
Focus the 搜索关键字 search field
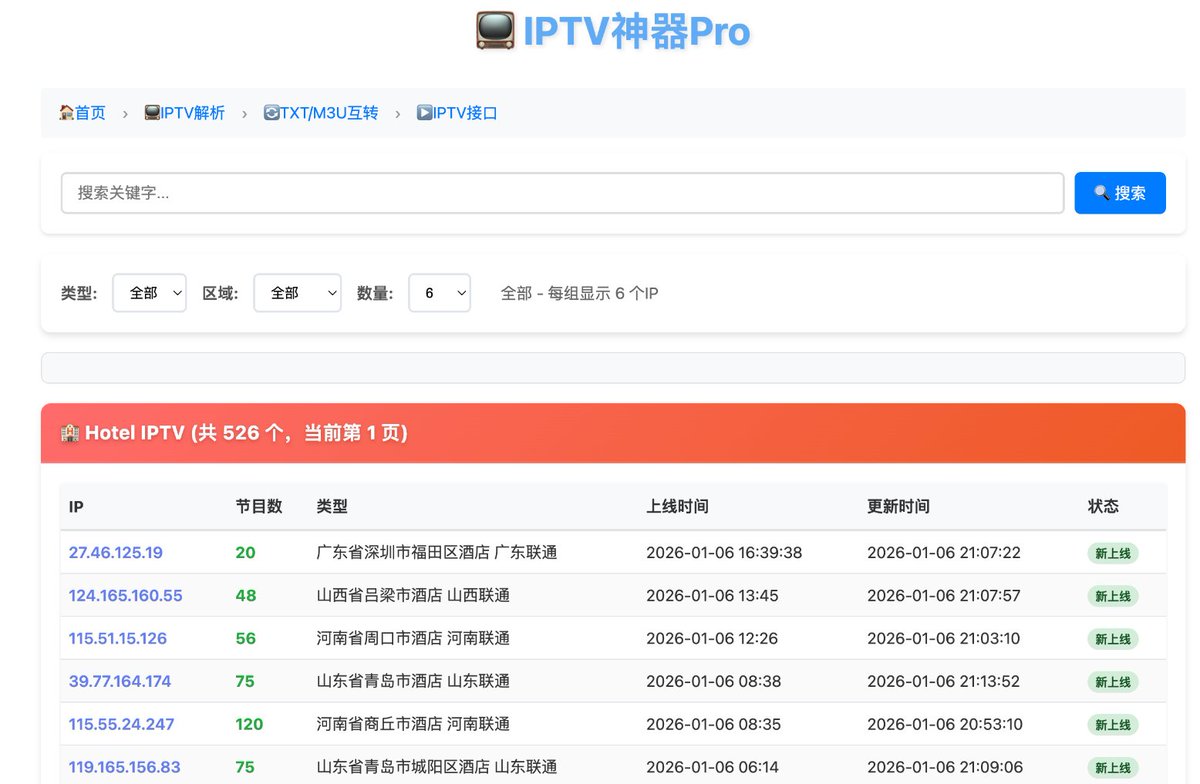point(562,193)
